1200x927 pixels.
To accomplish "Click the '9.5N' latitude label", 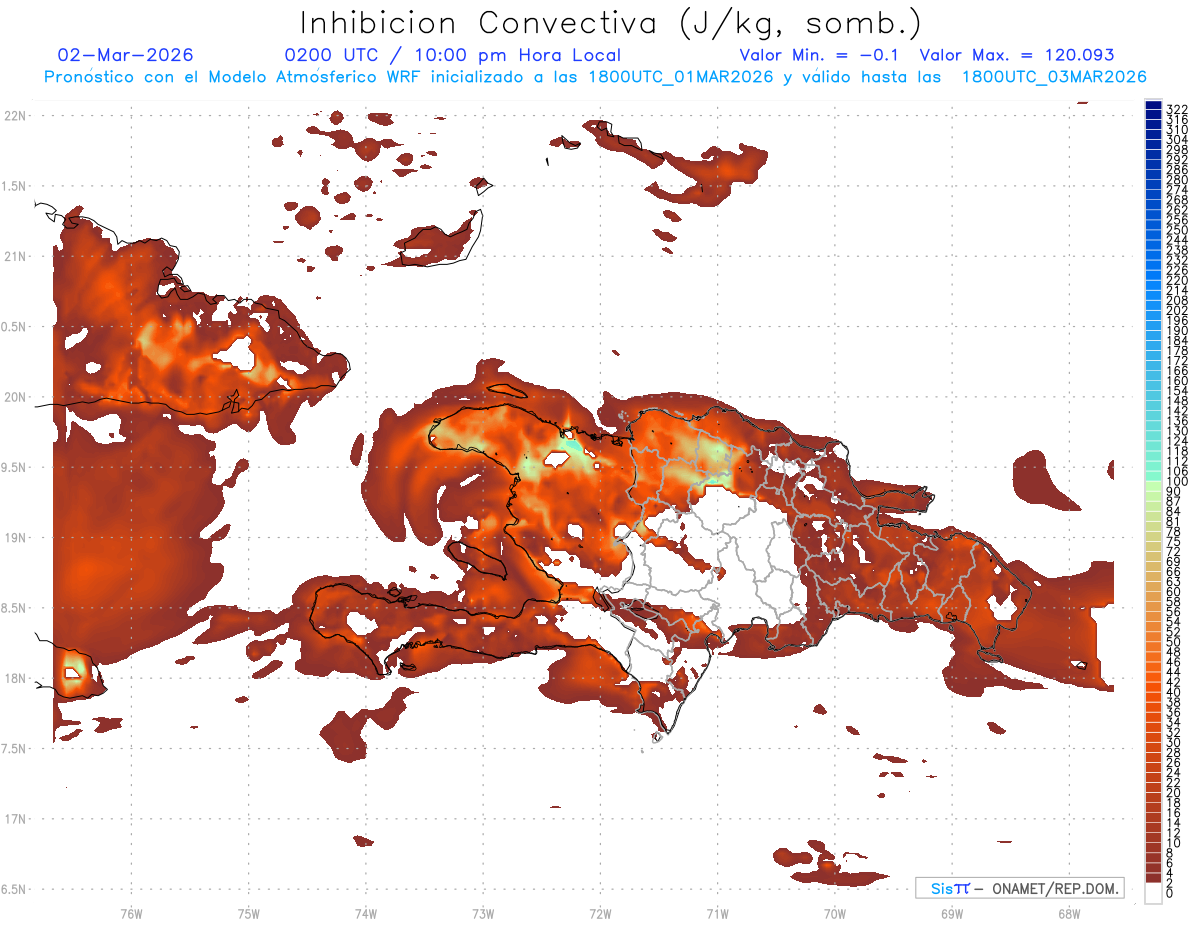I will 15,467.
